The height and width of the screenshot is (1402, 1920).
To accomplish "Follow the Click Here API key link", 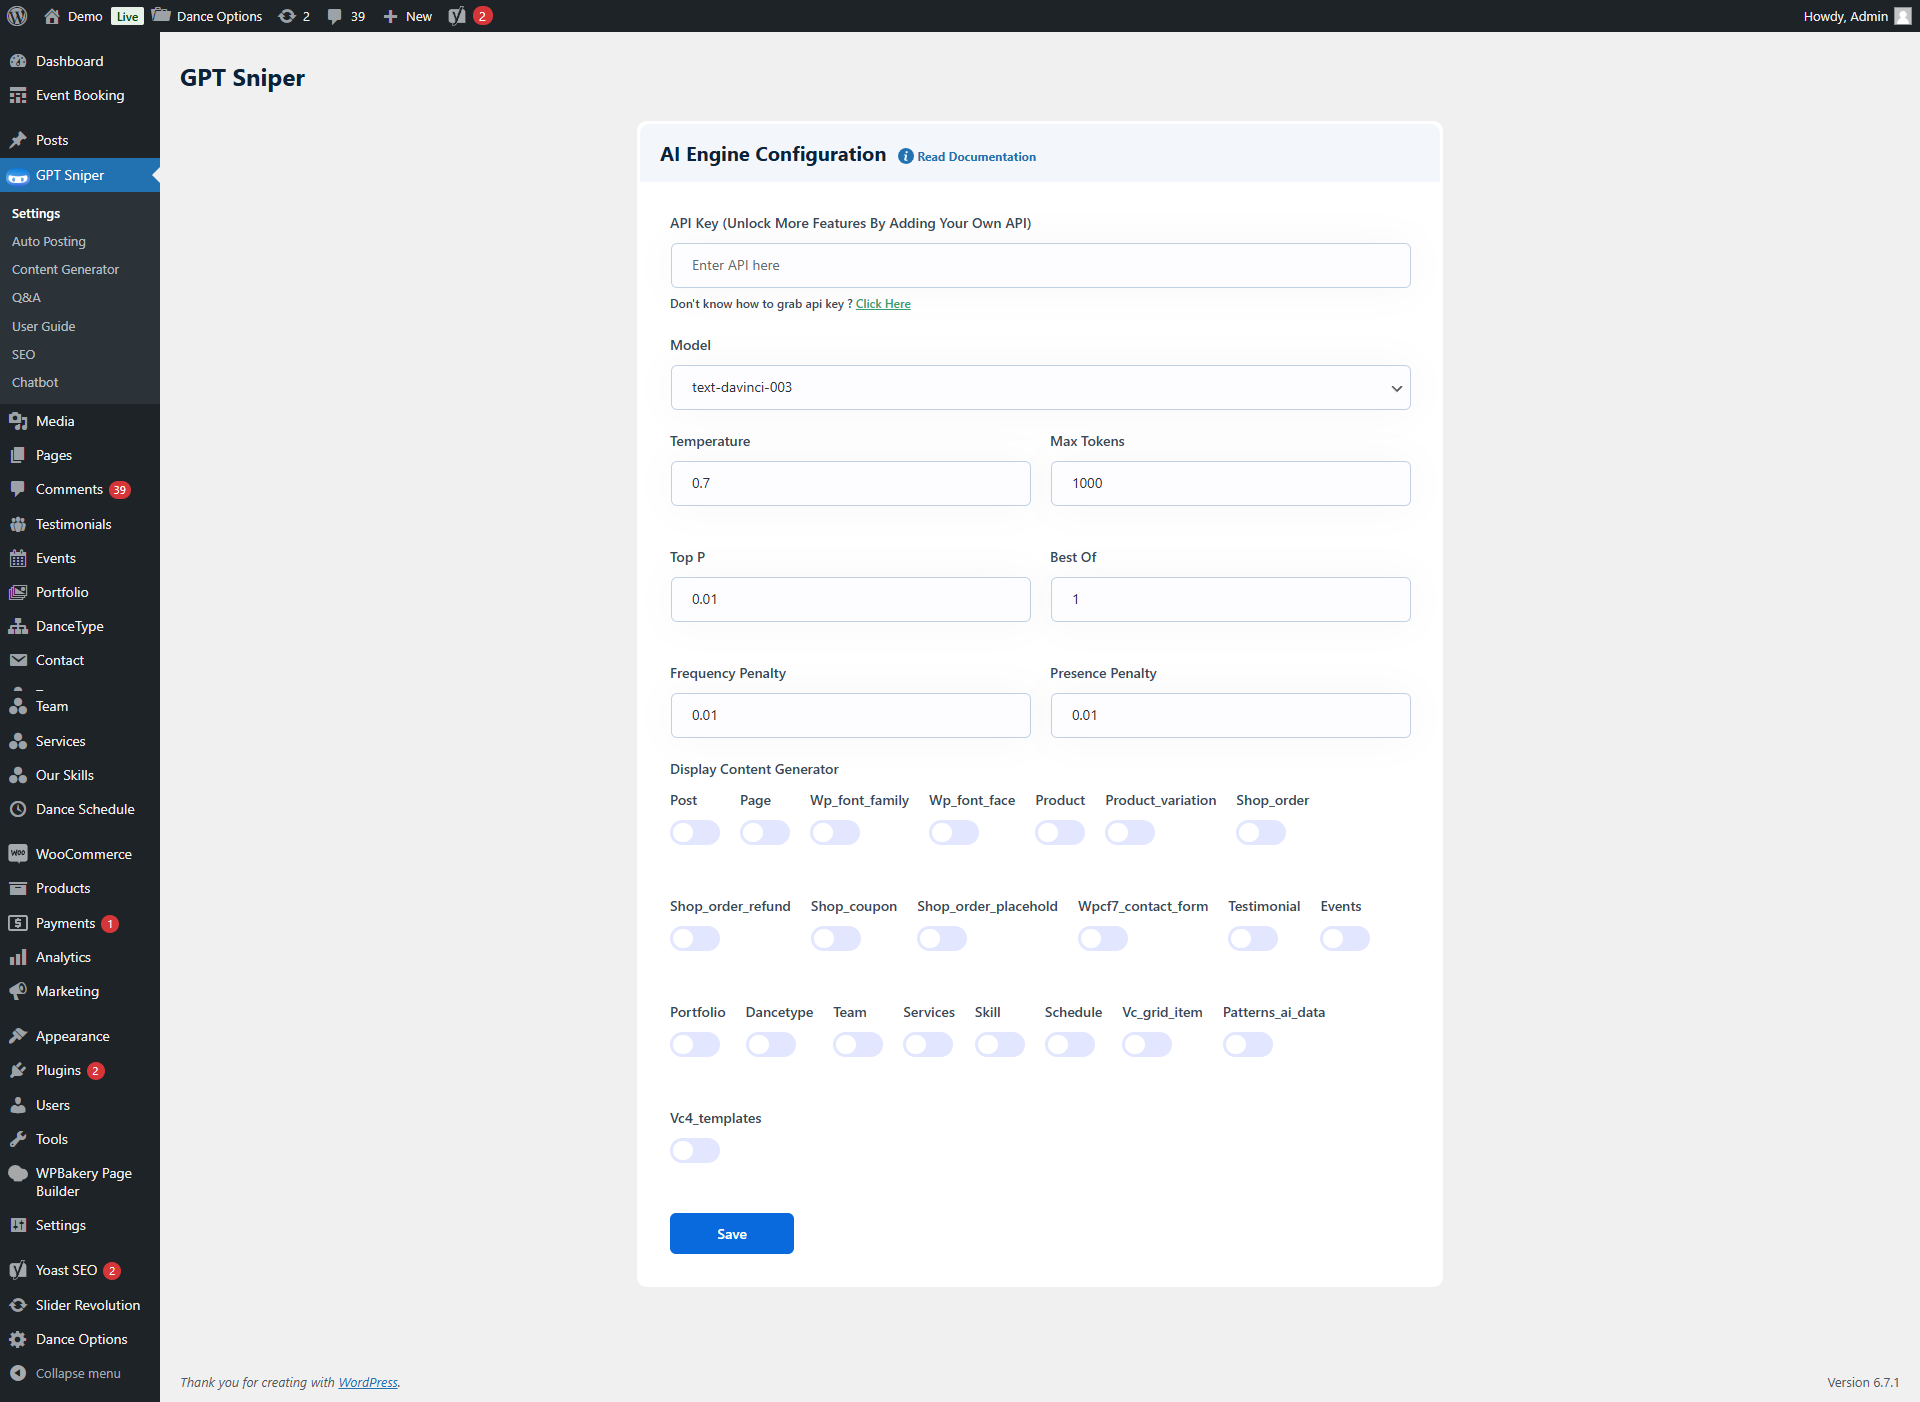I will coord(883,304).
